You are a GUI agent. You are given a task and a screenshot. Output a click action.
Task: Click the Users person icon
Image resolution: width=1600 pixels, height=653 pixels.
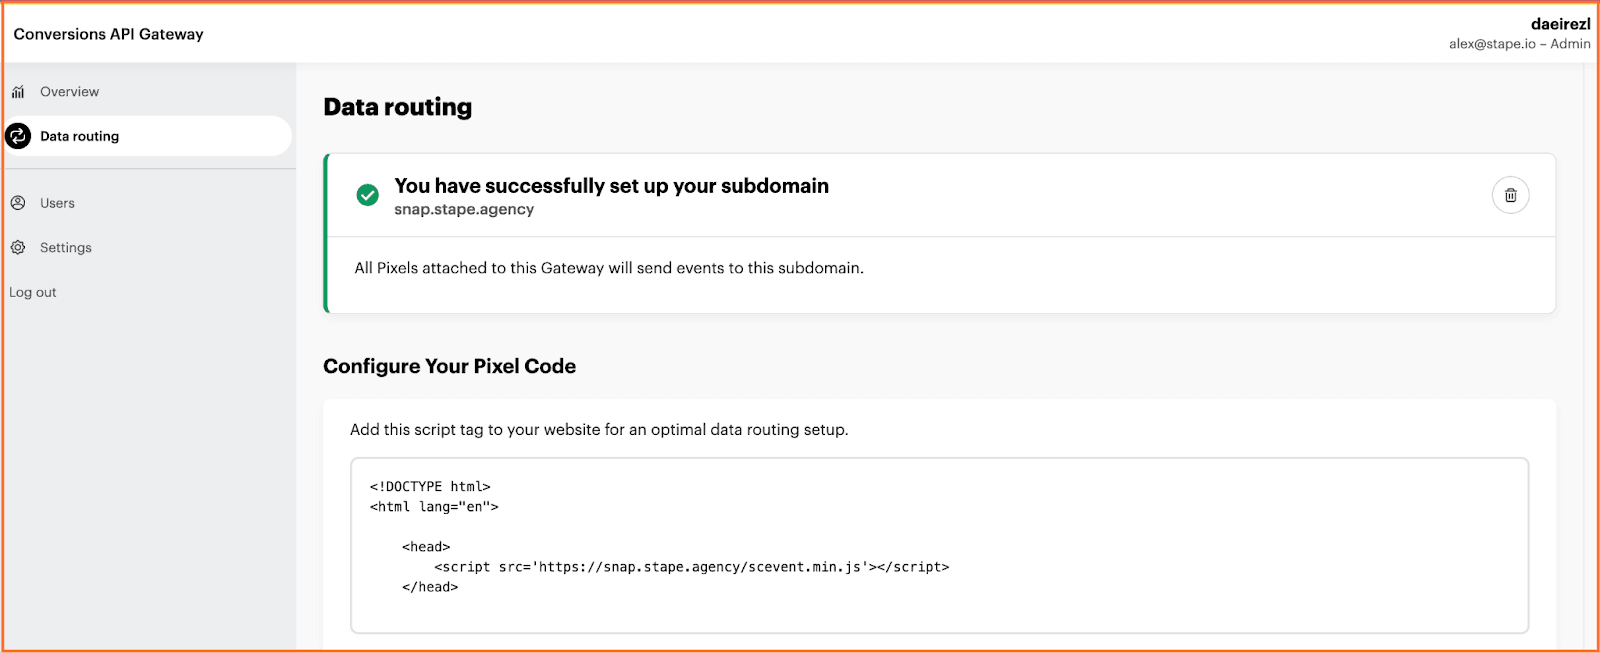(18, 203)
